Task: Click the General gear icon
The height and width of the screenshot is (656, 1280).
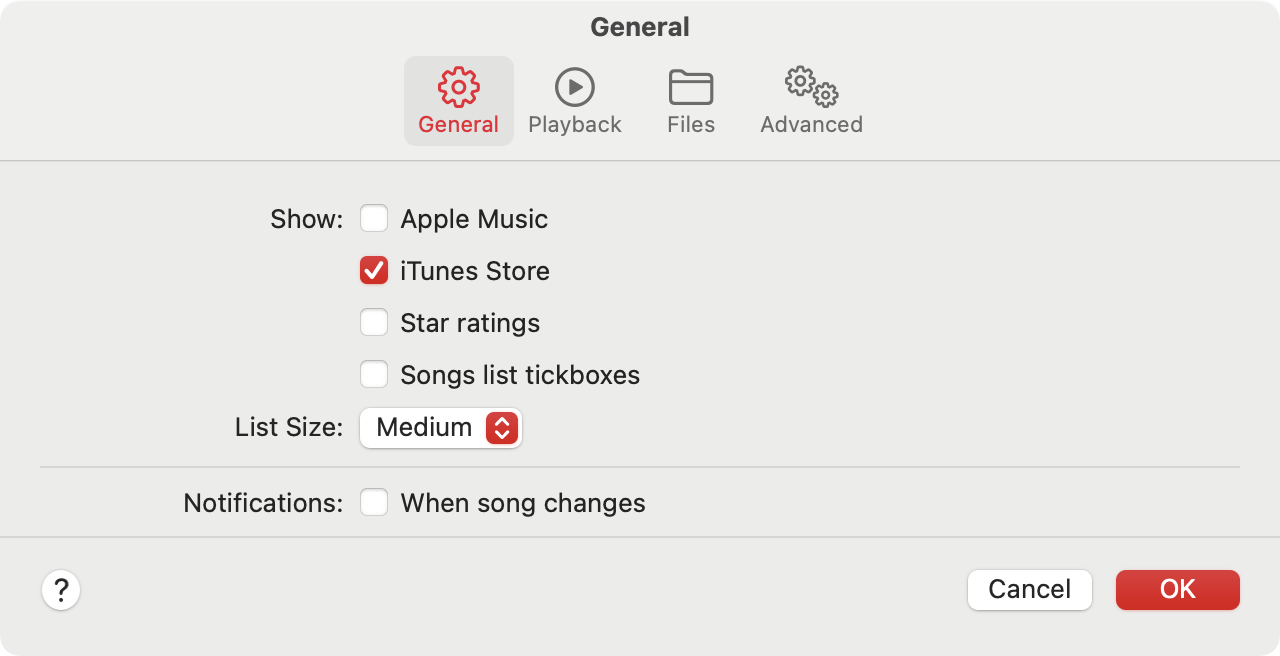Action: (459, 88)
